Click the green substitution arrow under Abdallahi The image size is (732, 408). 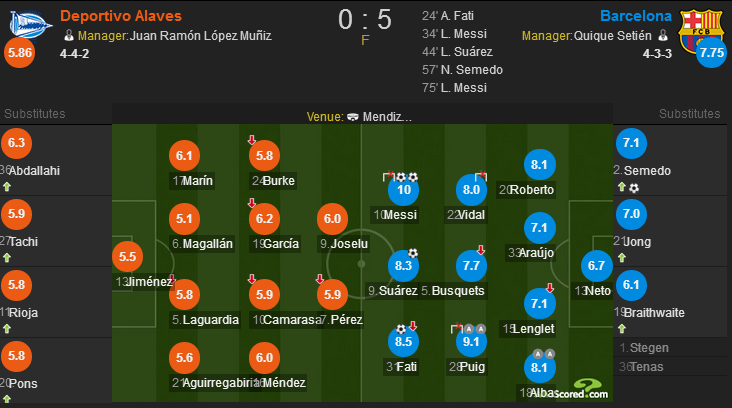[7, 187]
